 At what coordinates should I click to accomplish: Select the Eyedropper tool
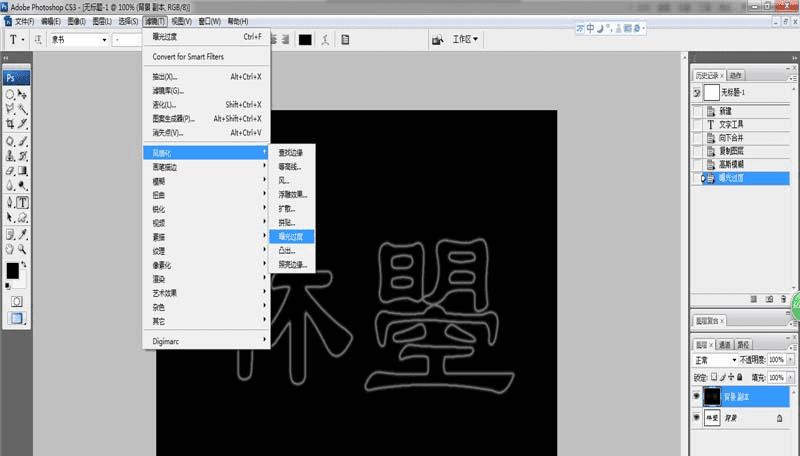click(22, 235)
